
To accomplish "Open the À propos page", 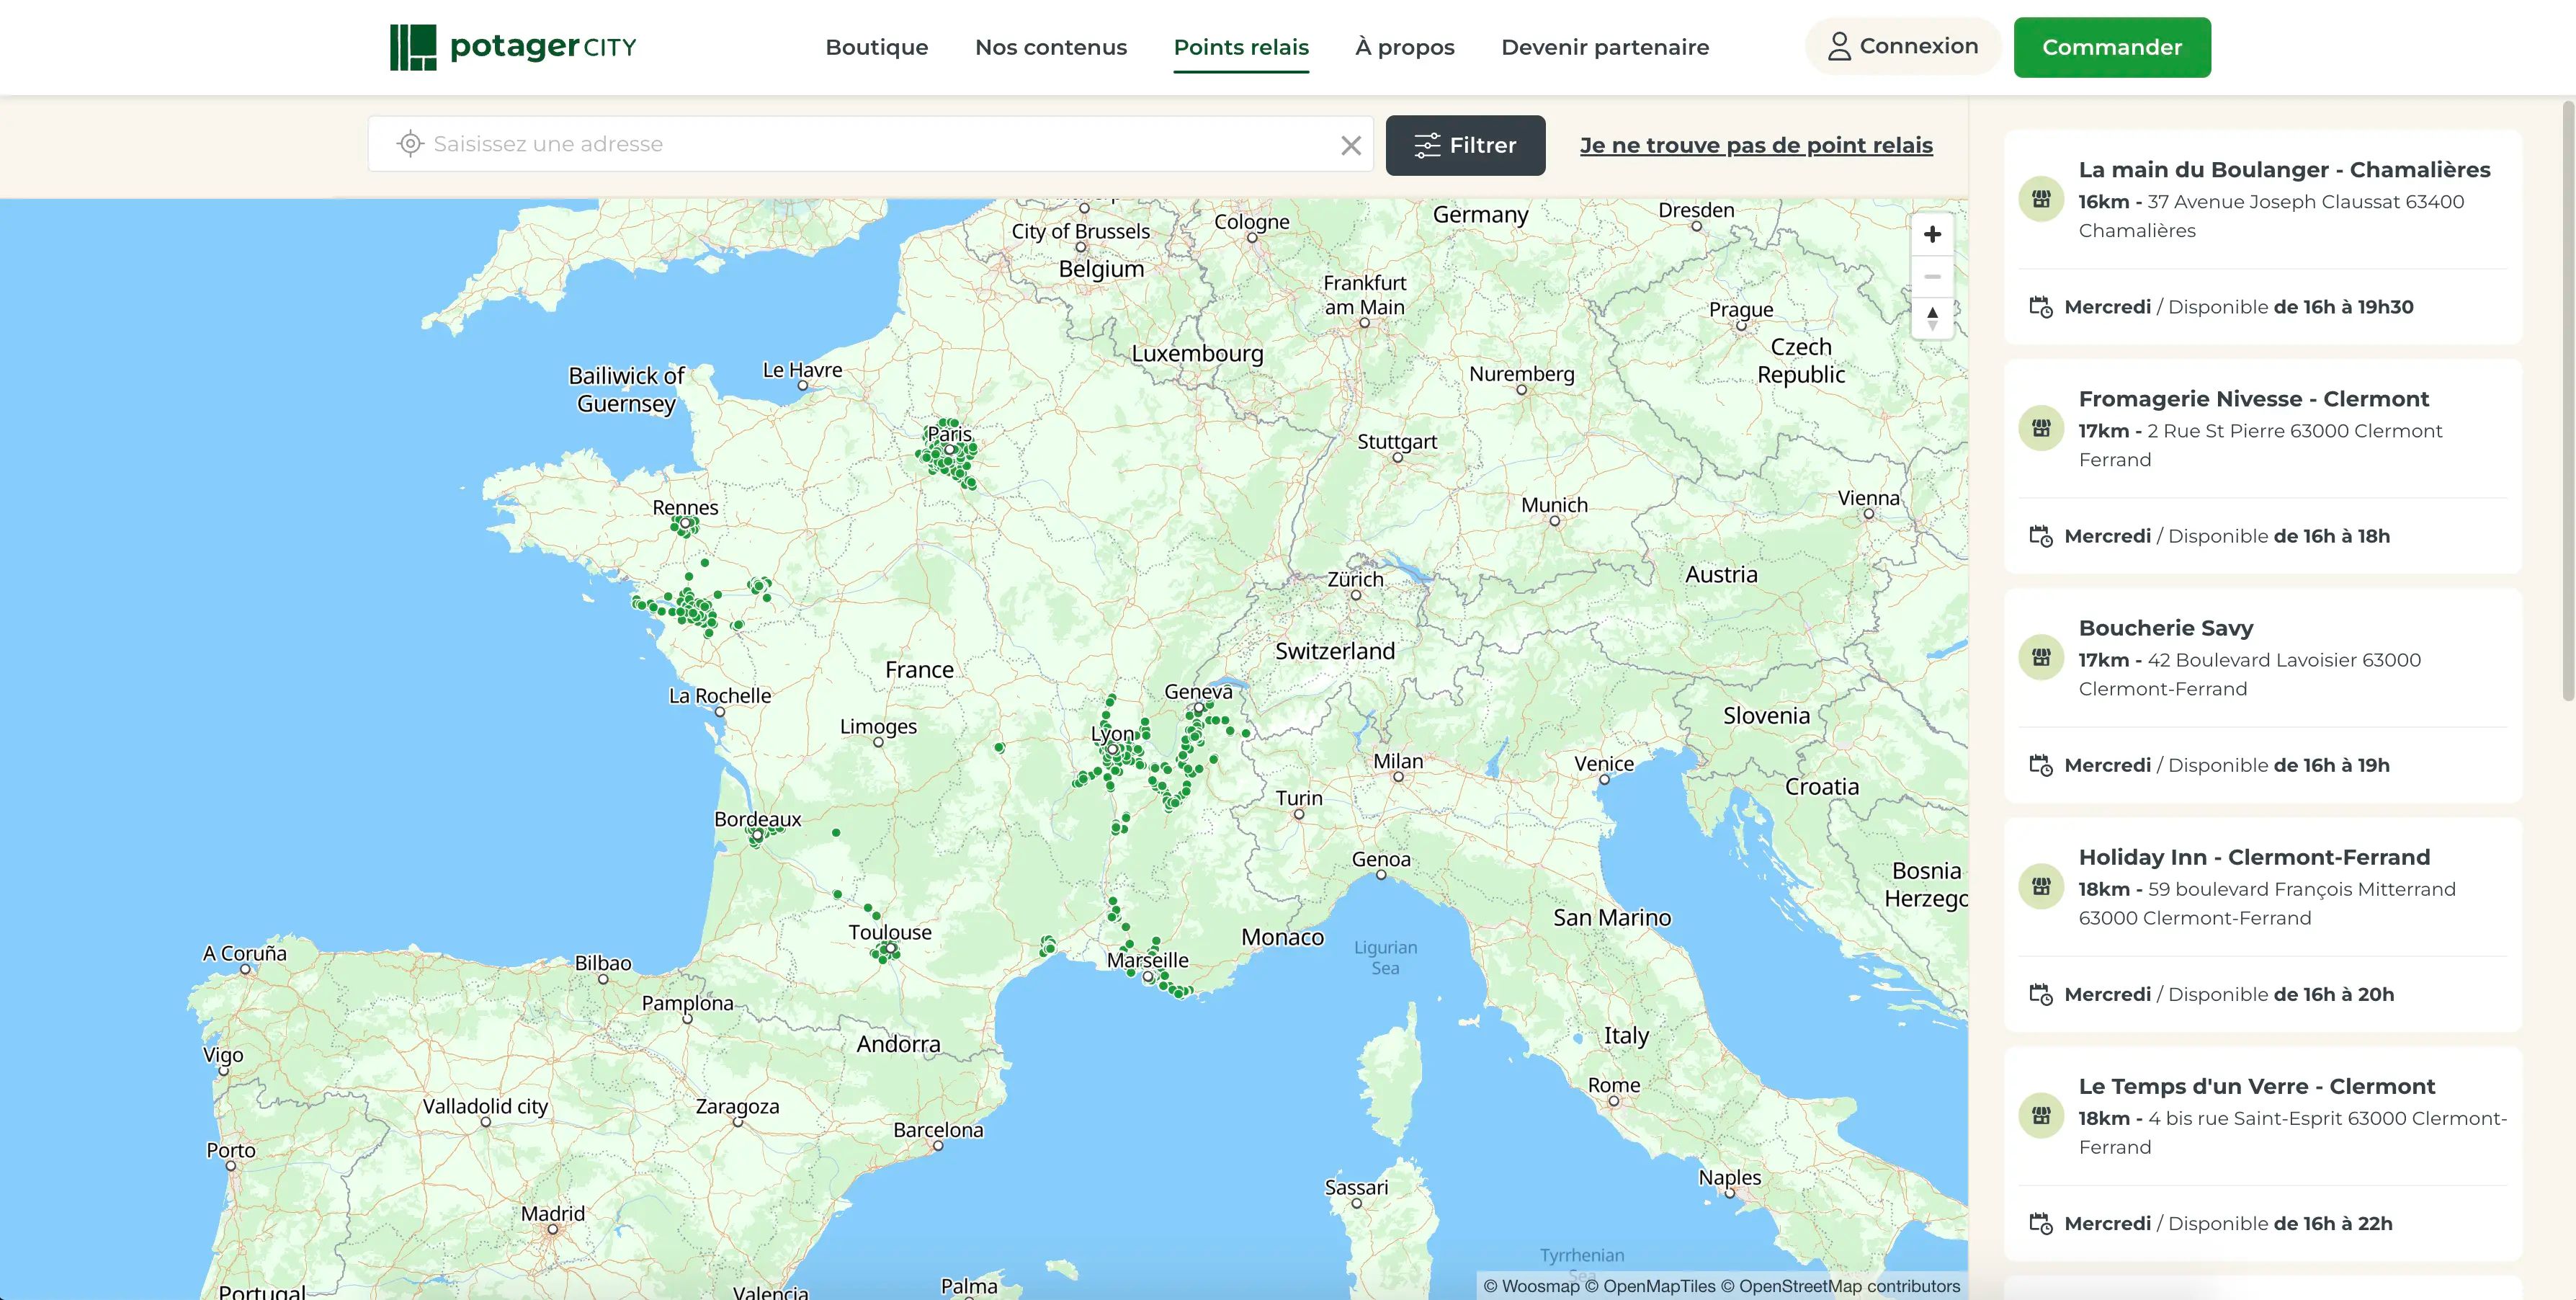I will point(1405,47).
